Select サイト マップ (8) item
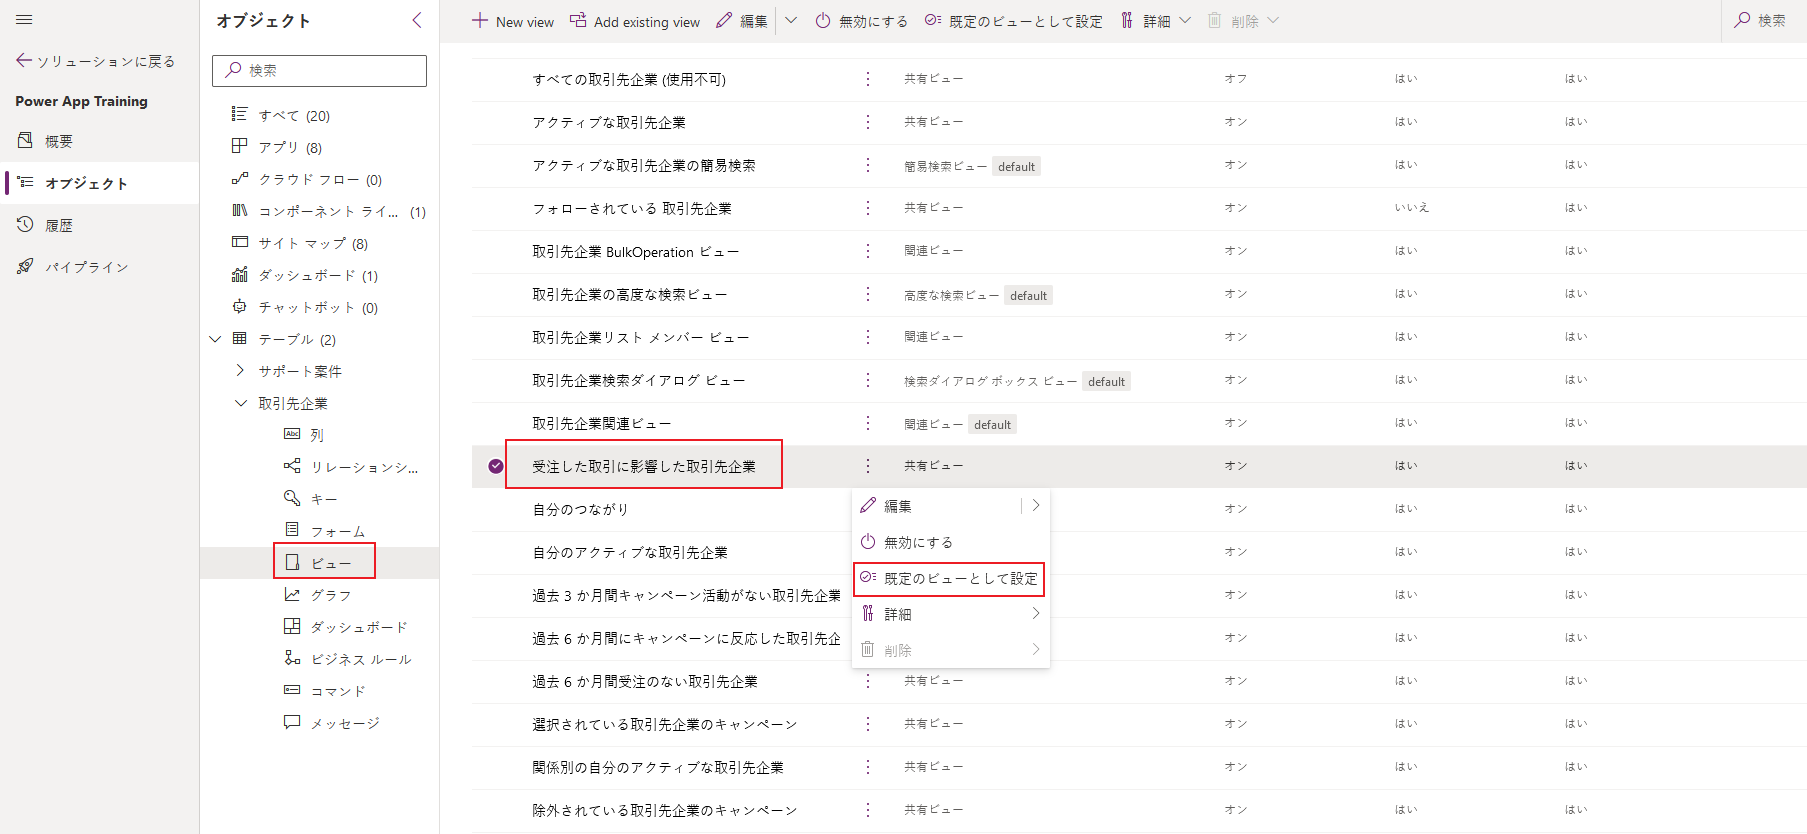The height and width of the screenshot is (834, 1807). pyautogui.click(x=313, y=243)
